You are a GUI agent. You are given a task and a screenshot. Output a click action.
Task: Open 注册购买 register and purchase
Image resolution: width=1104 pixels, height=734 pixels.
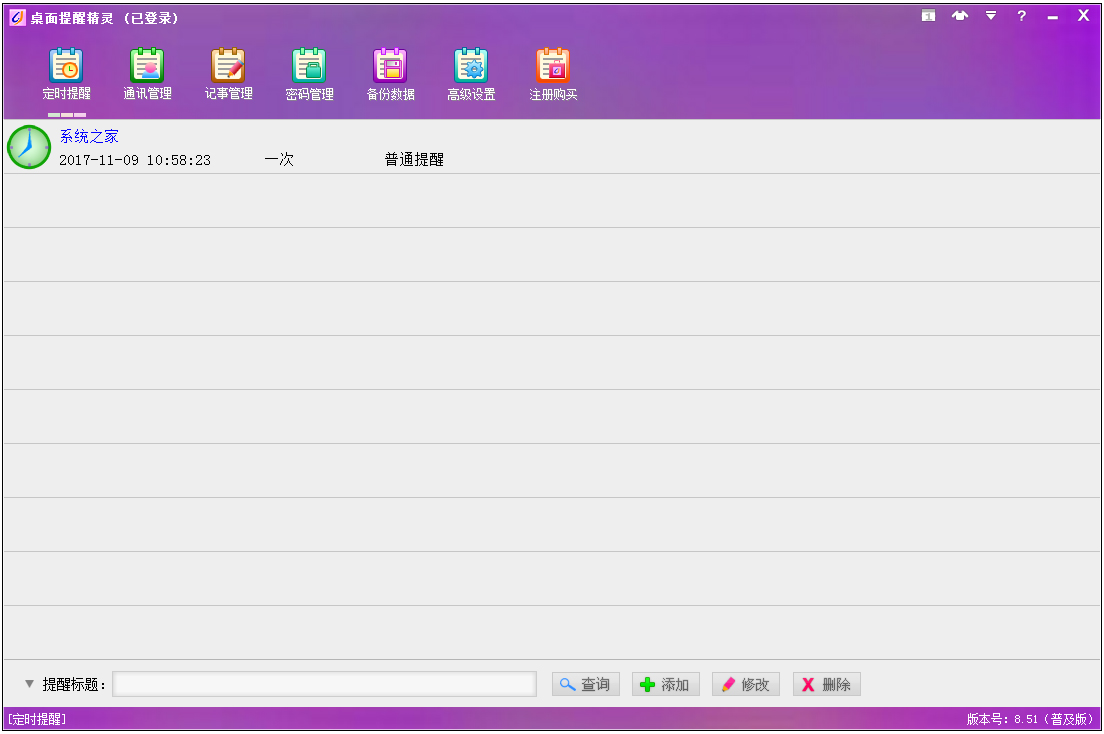[553, 75]
